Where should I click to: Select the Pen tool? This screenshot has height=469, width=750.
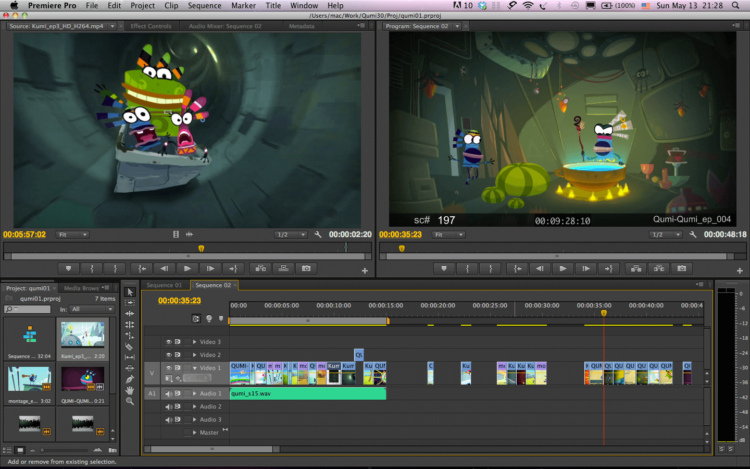click(x=130, y=379)
